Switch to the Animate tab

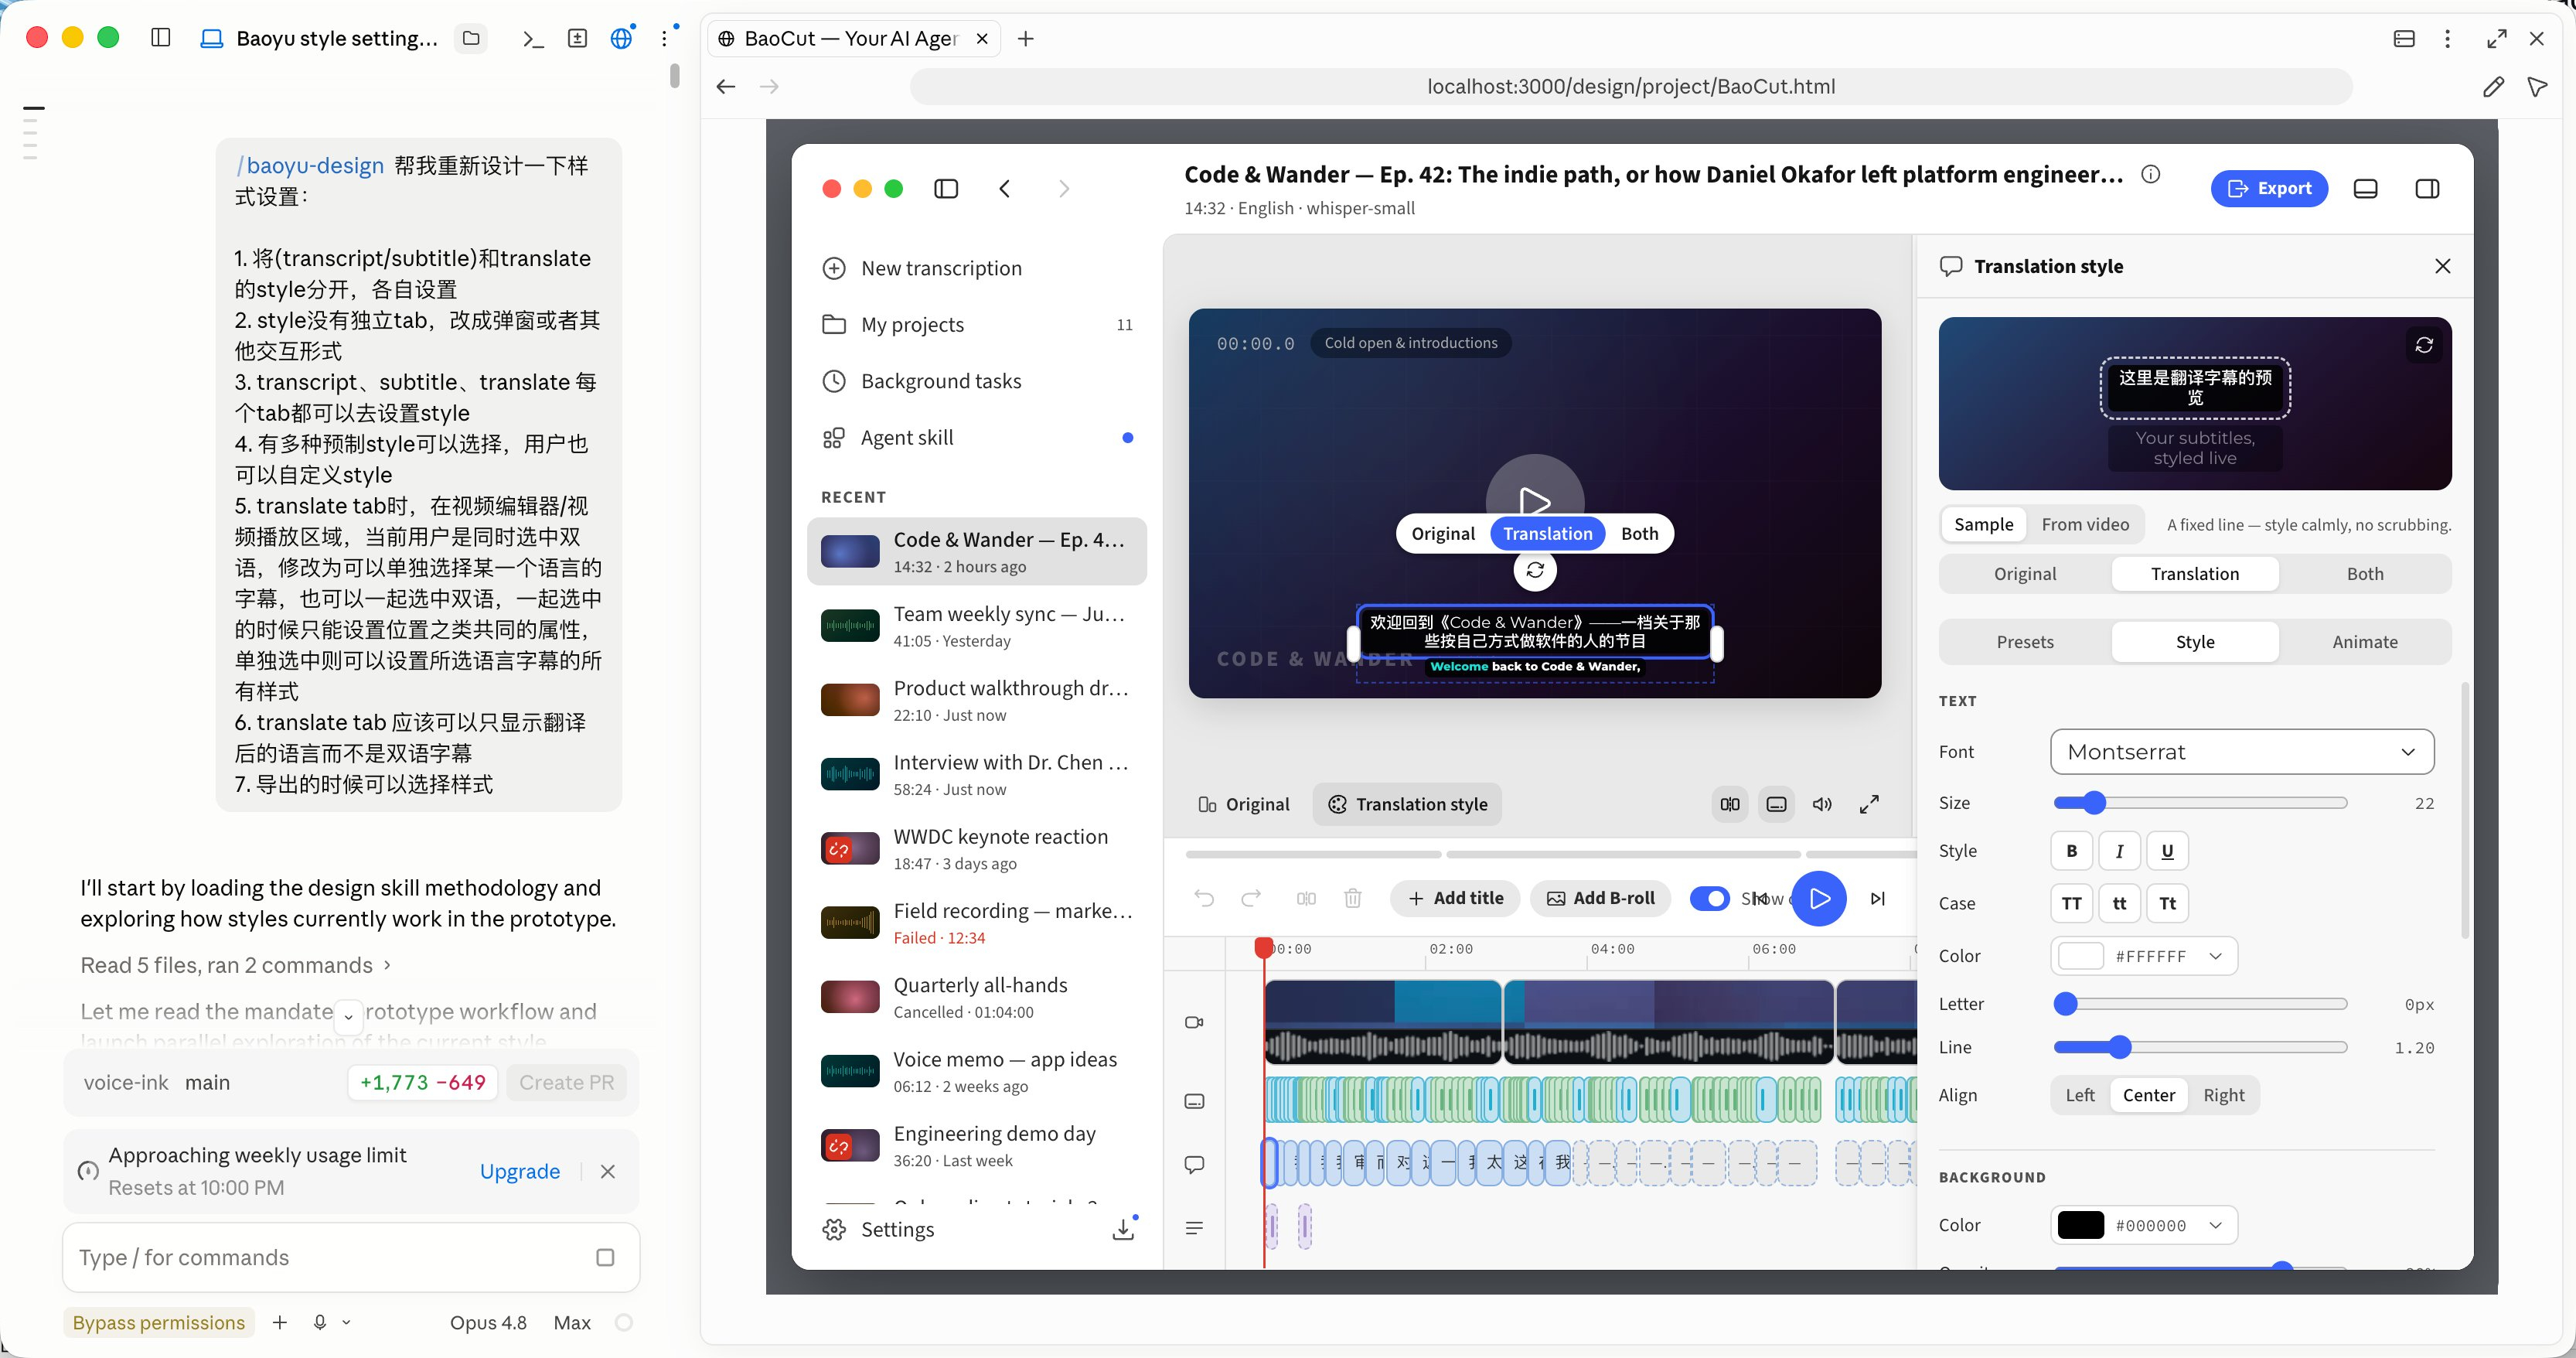click(x=2365, y=642)
